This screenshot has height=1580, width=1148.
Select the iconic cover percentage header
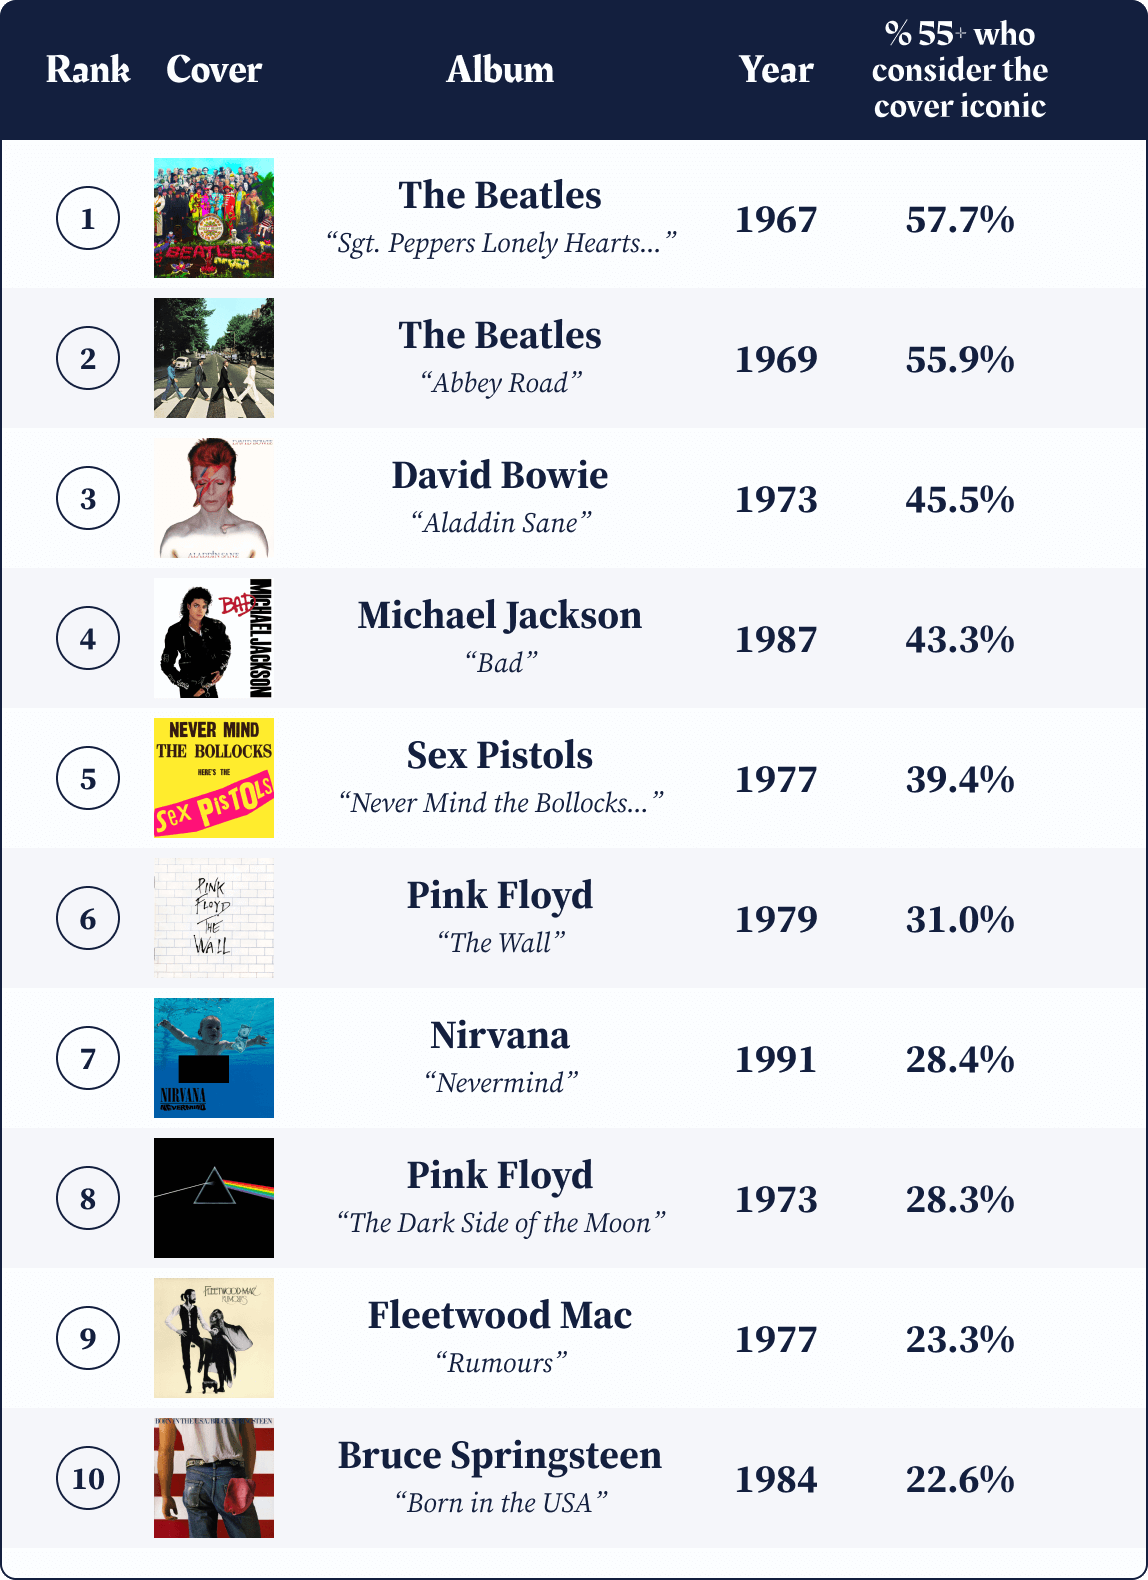tap(960, 70)
